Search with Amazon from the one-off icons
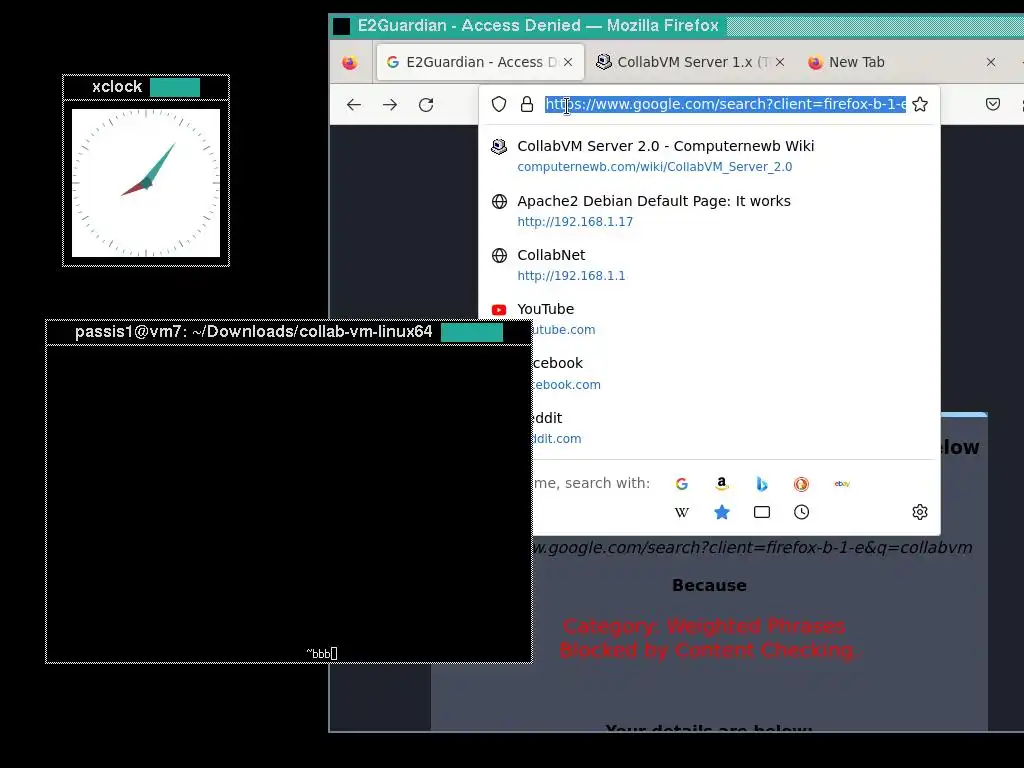Image resolution: width=1024 pixels, height=768 pixels. click(x=722, y=484)
